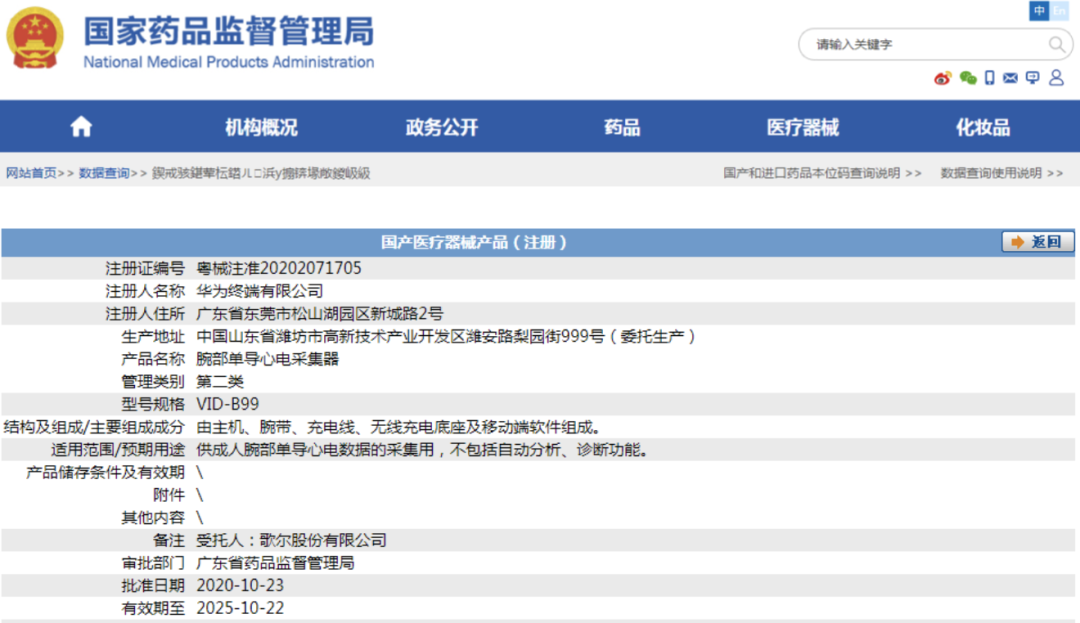Viewport: 1080px width, 623px height.
Task: Select the home icon on the navigation bar
Action: point(80,125)
